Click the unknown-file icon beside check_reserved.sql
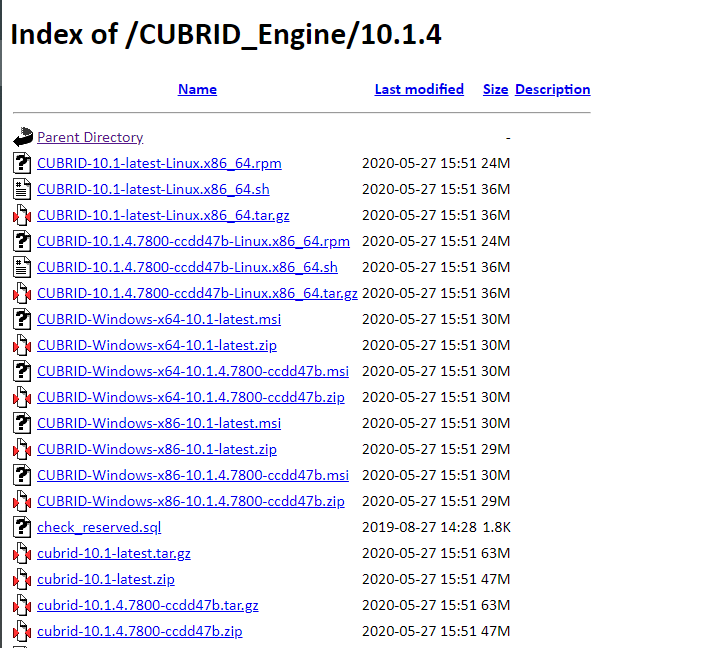The image size is (711, 648). pyautogui.click(x=22, y=527)
